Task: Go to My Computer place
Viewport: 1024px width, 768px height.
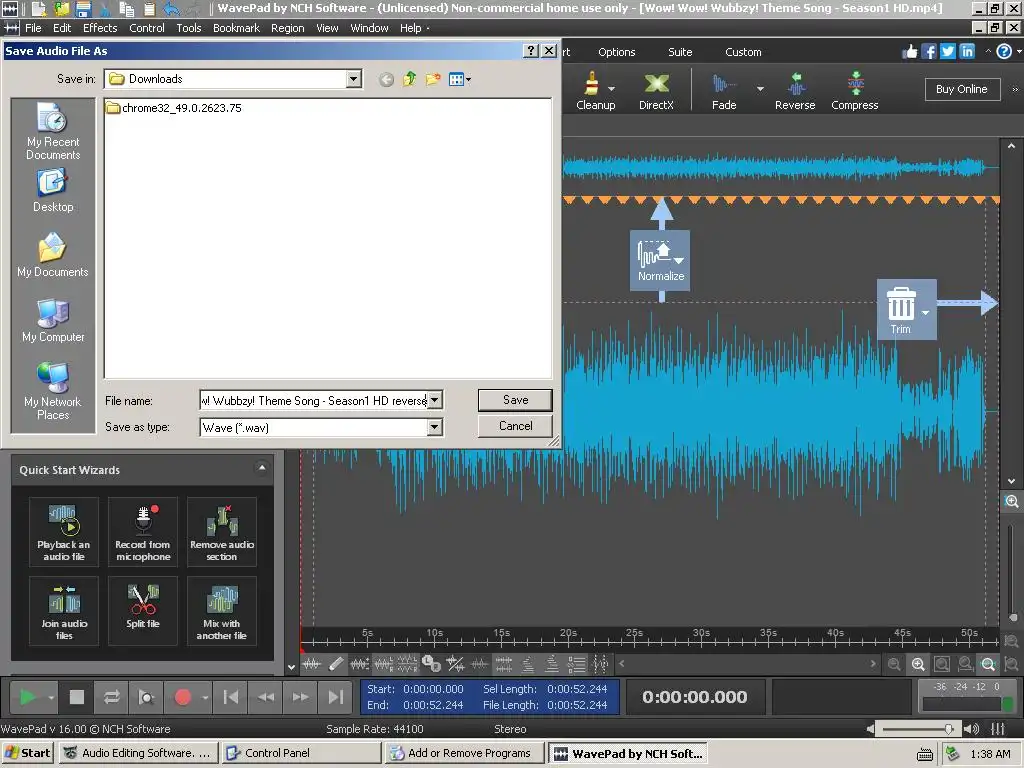Action: click(53, 320)
